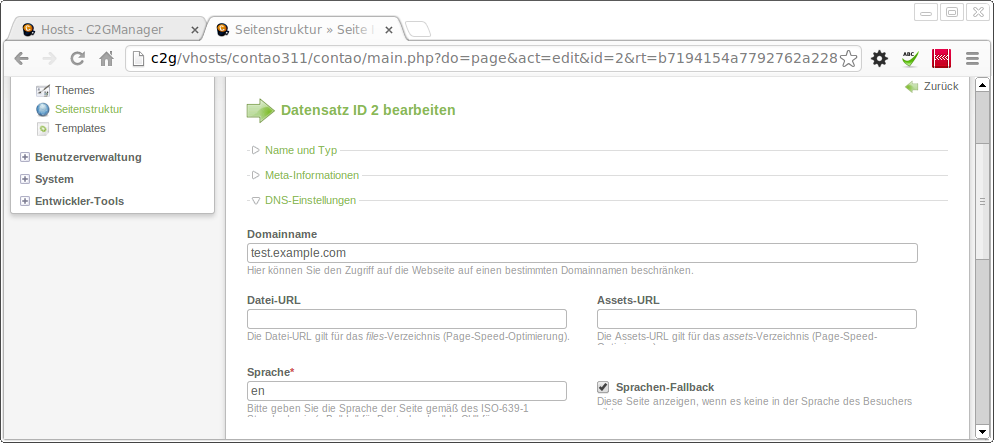994x443 pixels.
Task: Click the Datei-URL label
Action: point(274,300)
